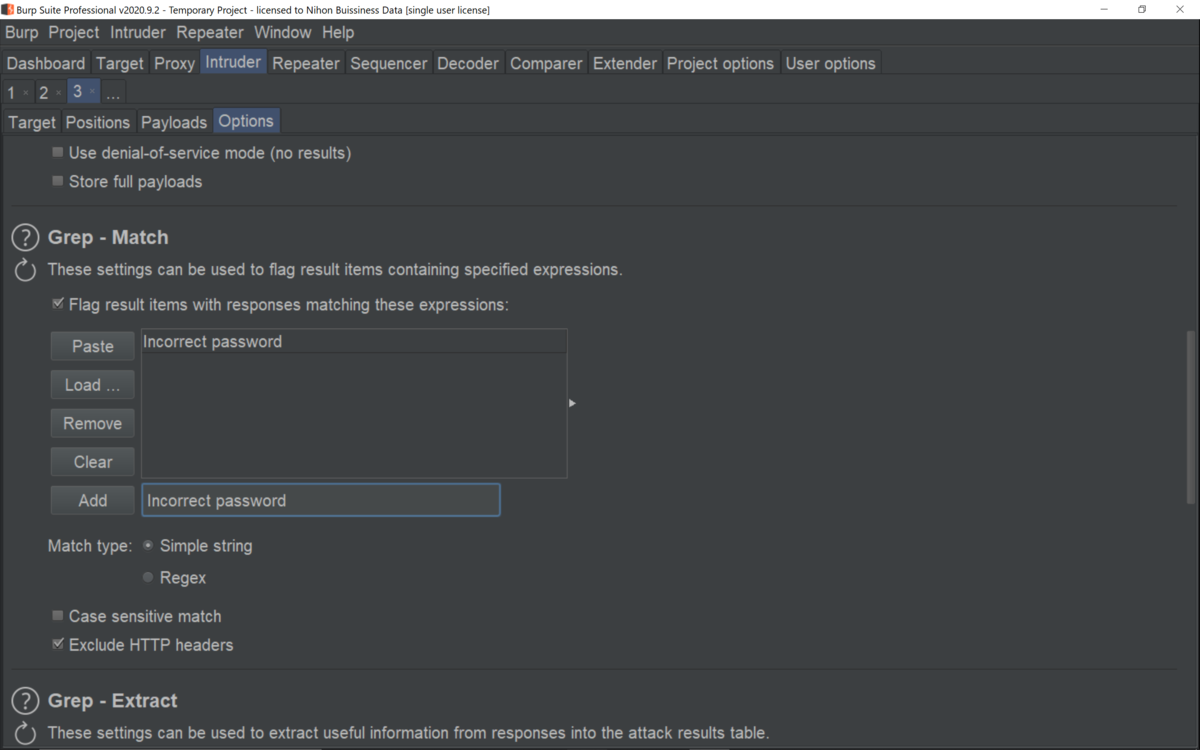Focus the new expression input field
This screenshot has width=1200, height=750.
pyautogui.click(x=321, y=500)
